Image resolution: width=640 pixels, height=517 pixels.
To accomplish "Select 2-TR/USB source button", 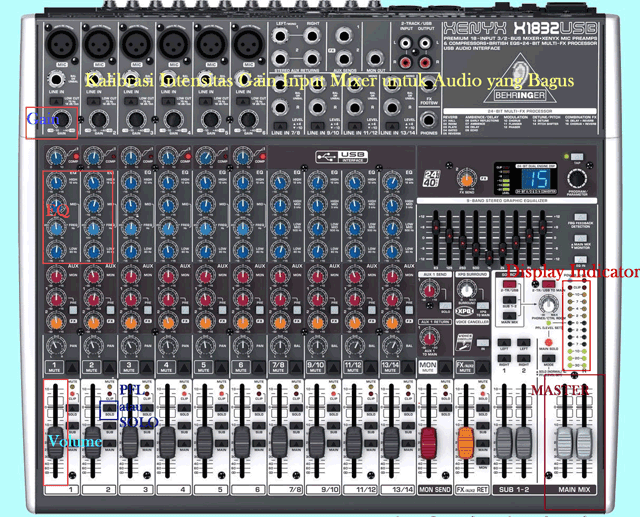I will tap(509, 284).
